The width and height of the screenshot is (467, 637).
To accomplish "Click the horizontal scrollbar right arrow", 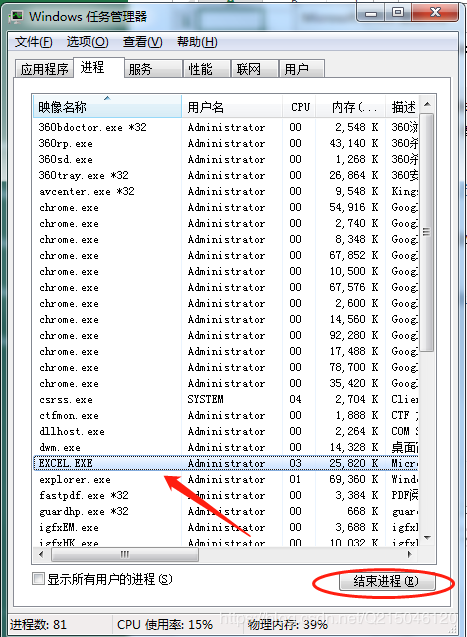I will point(409,554).
